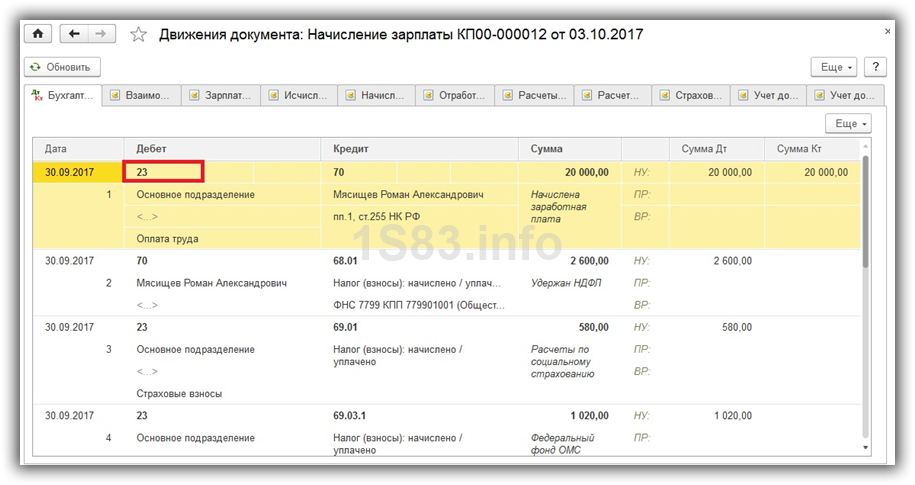This screenshot has height=485, width=915.
Task: Go forward with the right arrow
Action: pos(100,34)
